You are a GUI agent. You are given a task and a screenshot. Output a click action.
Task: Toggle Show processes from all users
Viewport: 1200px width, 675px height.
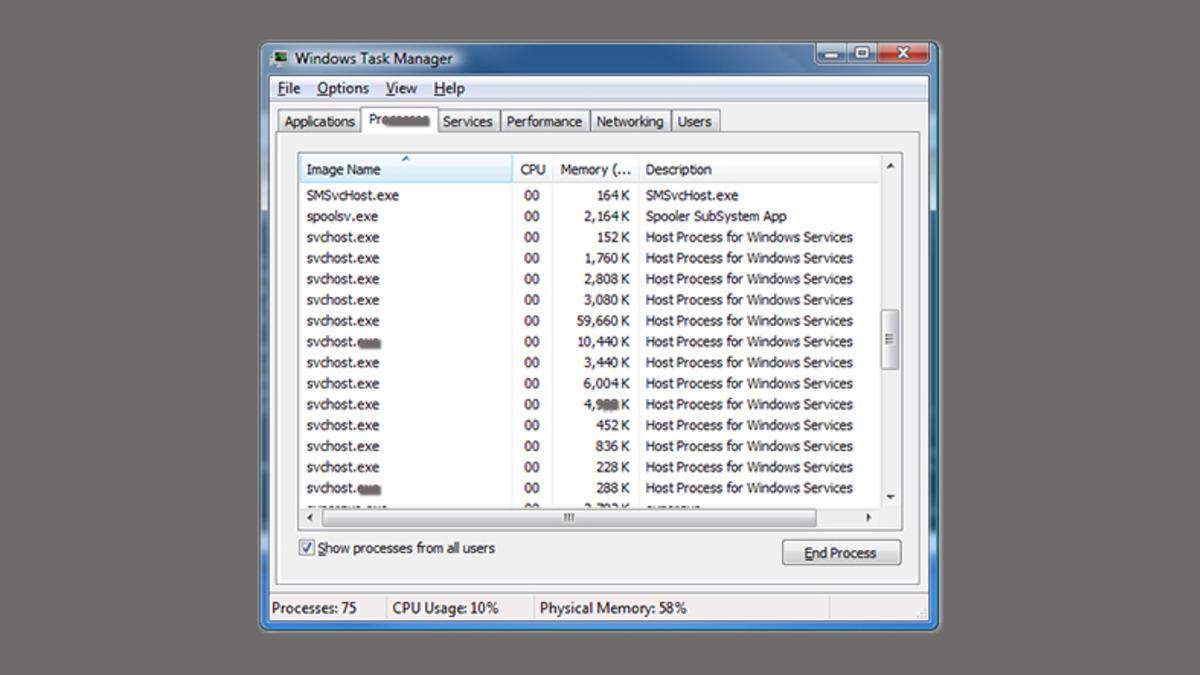pos(306,547)
